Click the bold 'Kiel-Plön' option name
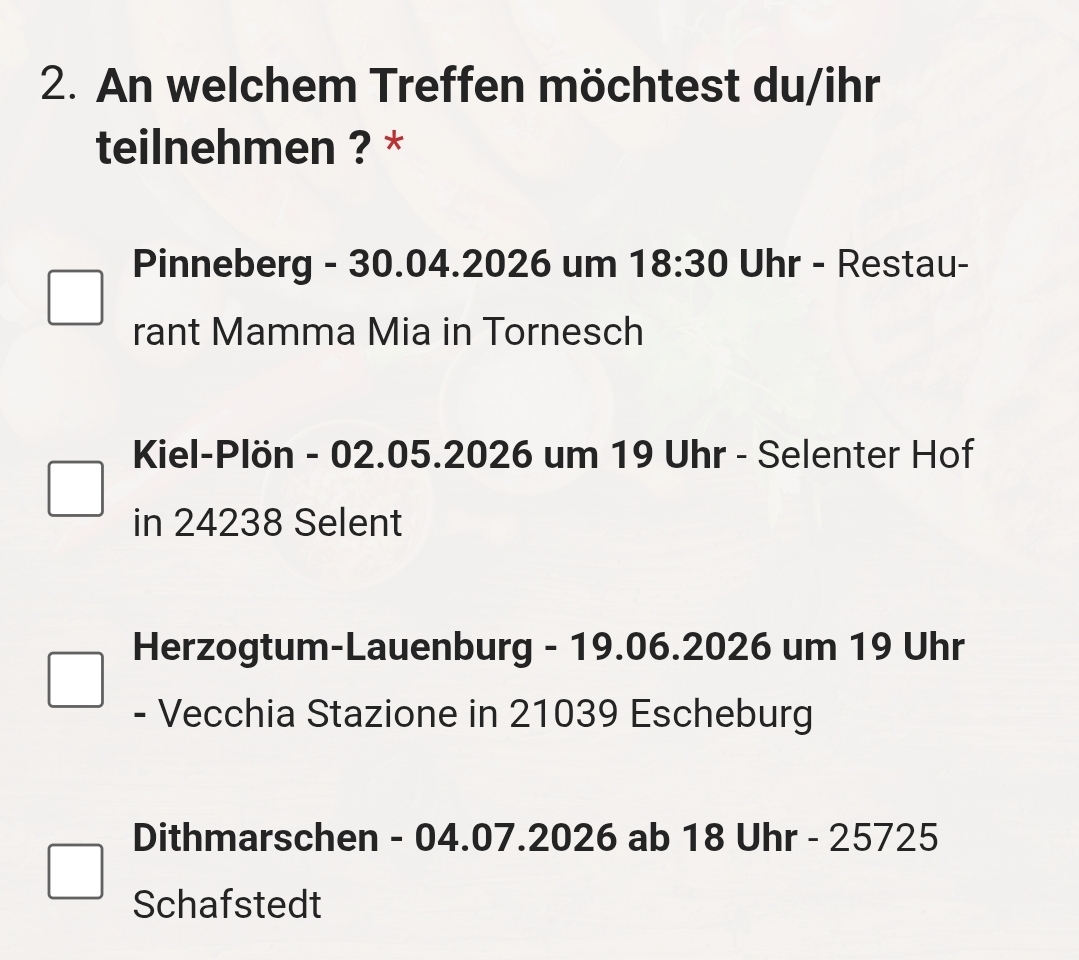 [x=213, y=456]
